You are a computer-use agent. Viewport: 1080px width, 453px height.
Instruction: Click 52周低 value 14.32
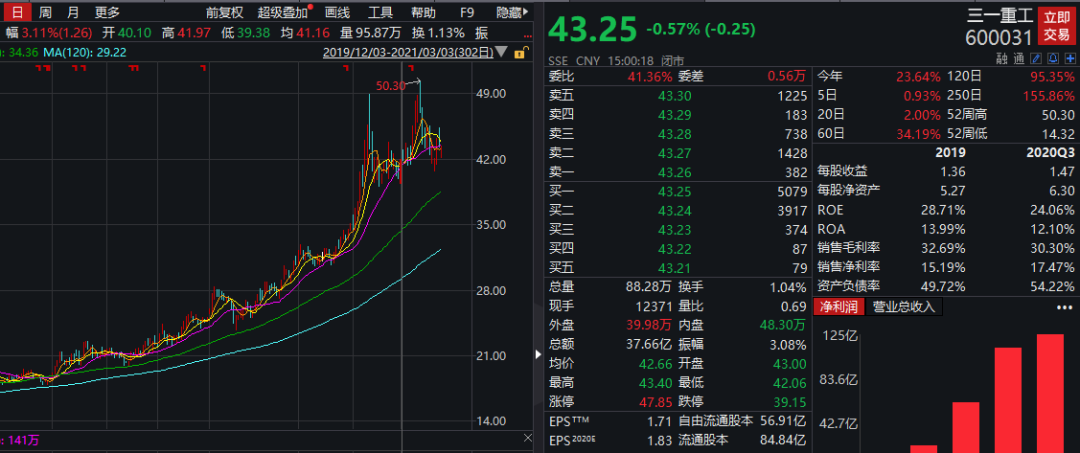pos(1059,134)
